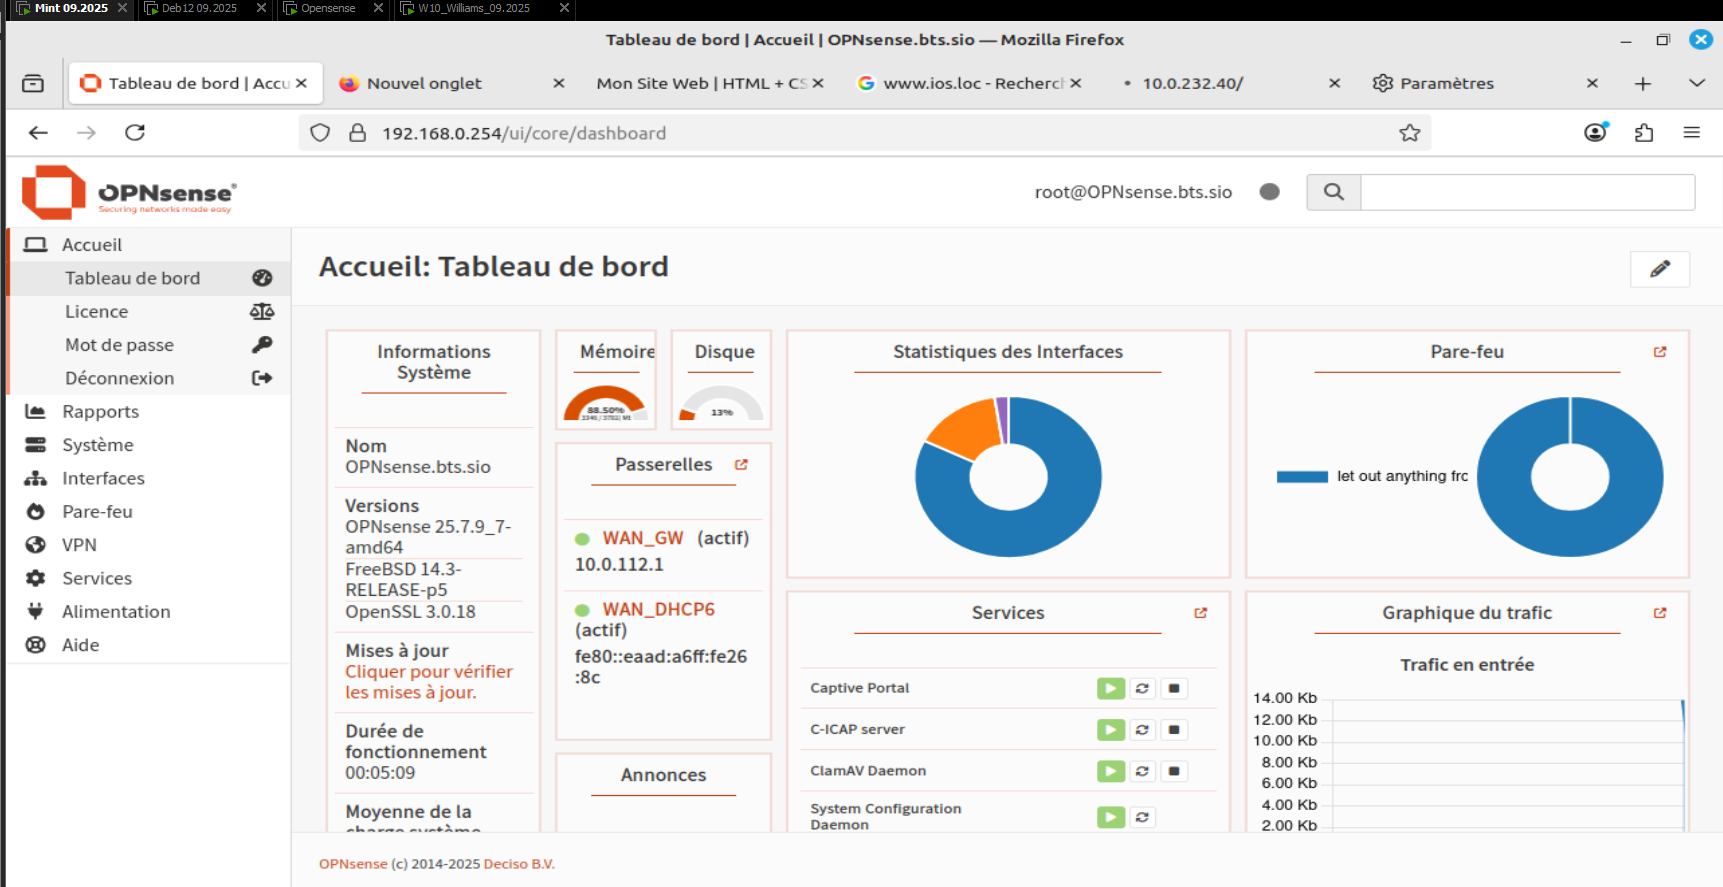This screenshot has height=887, width=1723.
Task: Open the Passerelles widget external link icon
Action: [741, 465]
